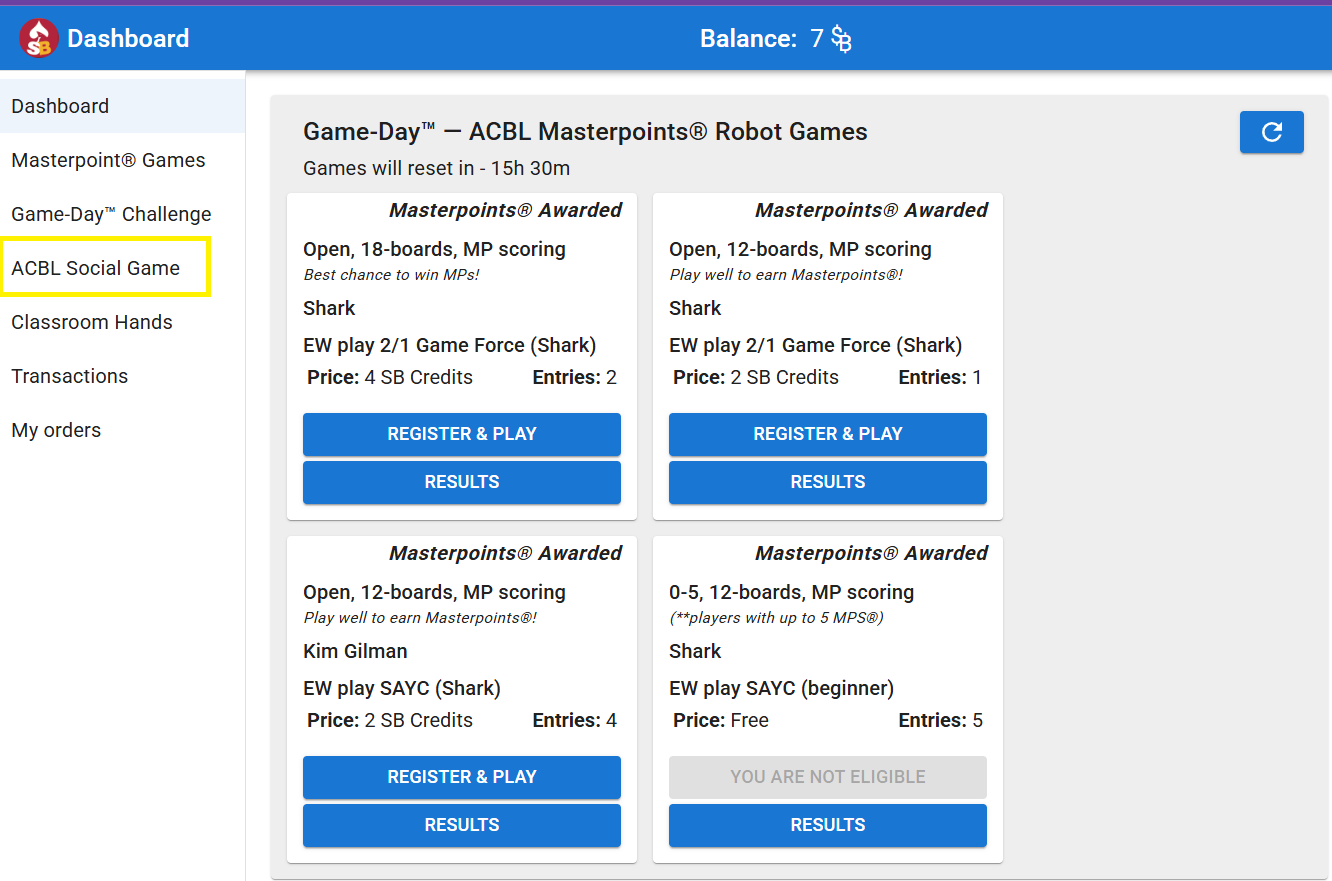The image size is (1332, 881).
Task: Go to Game-Day™ Challenge page
Action: point(122,214)
